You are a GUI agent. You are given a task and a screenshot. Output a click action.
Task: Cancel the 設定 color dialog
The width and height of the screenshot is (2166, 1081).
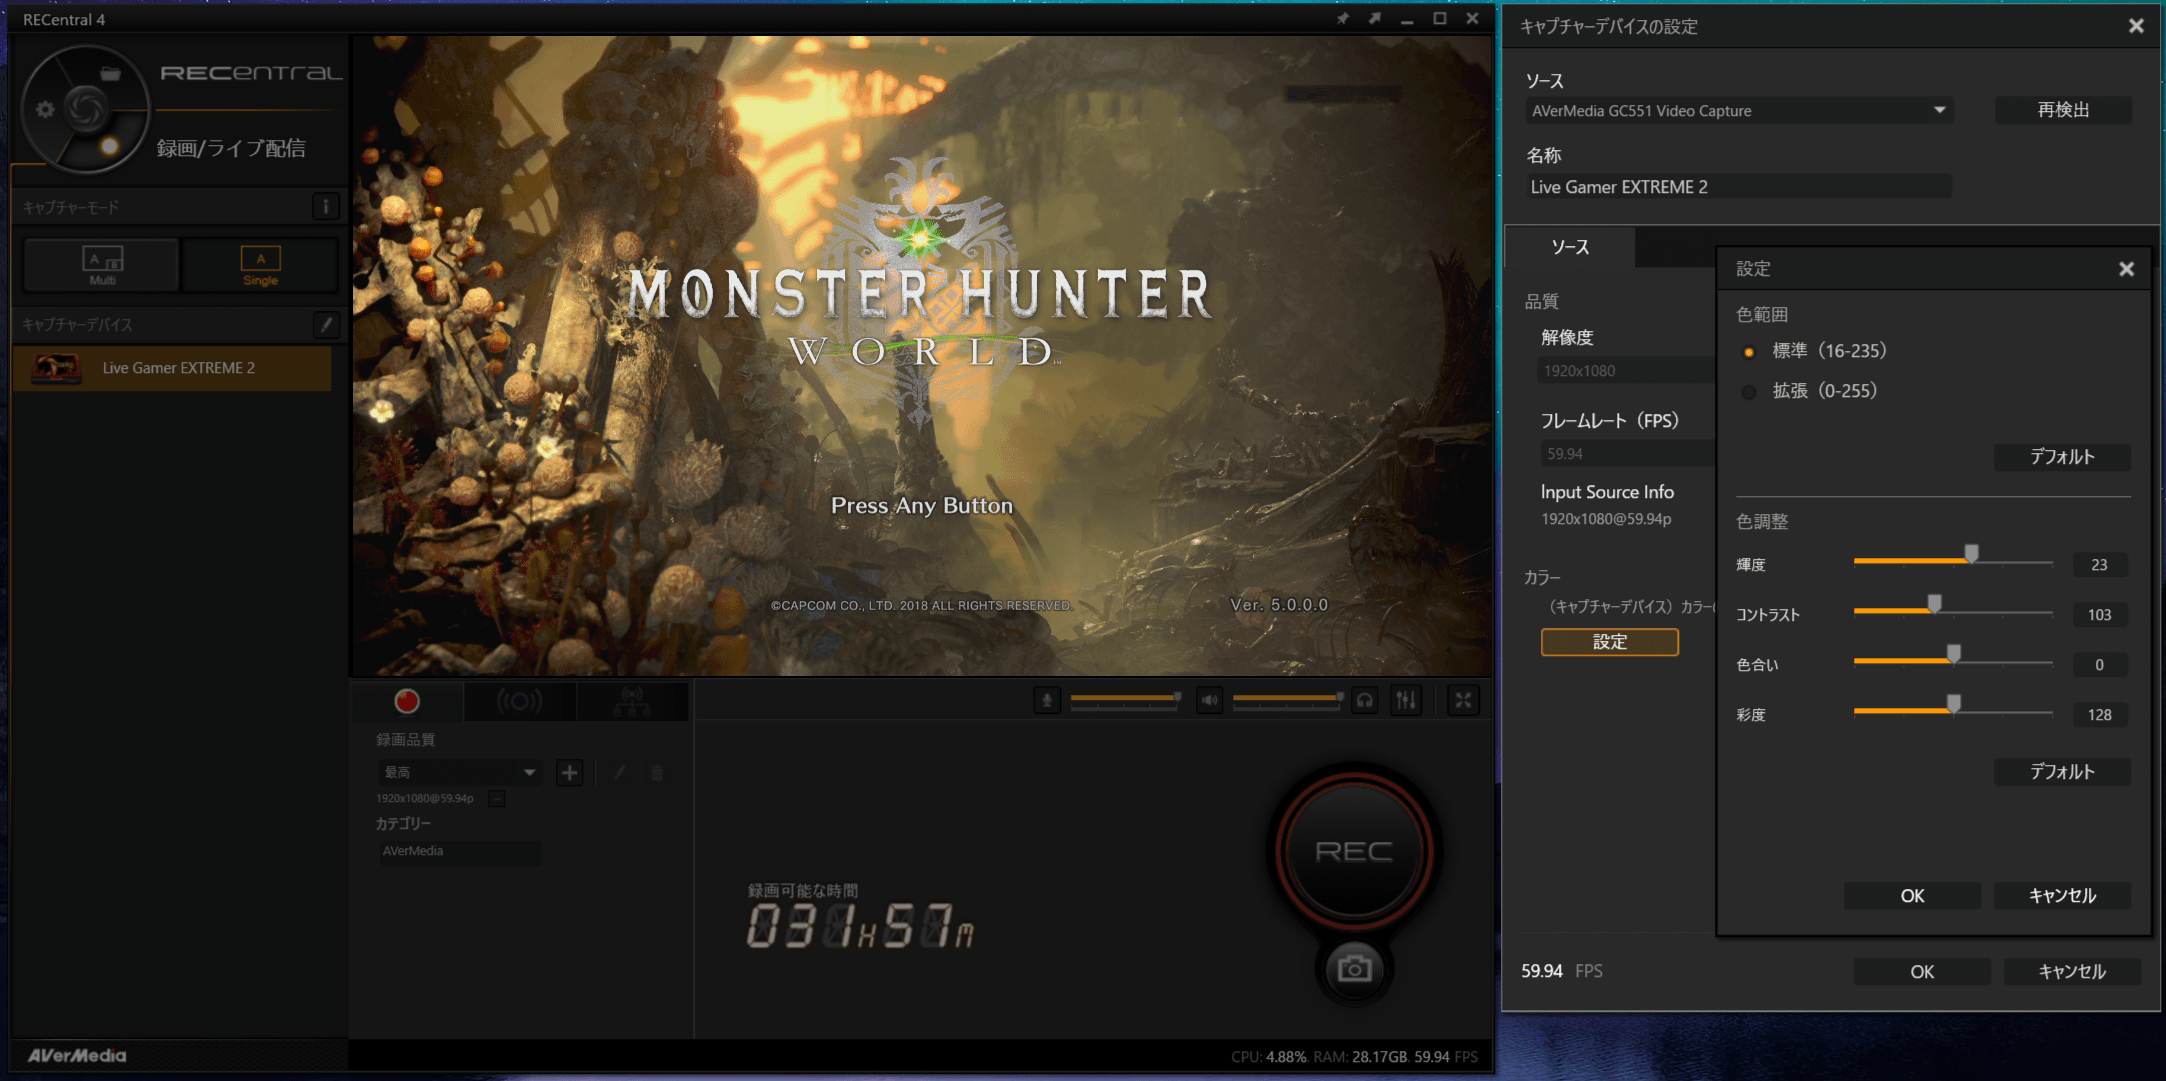point(2062,896)
